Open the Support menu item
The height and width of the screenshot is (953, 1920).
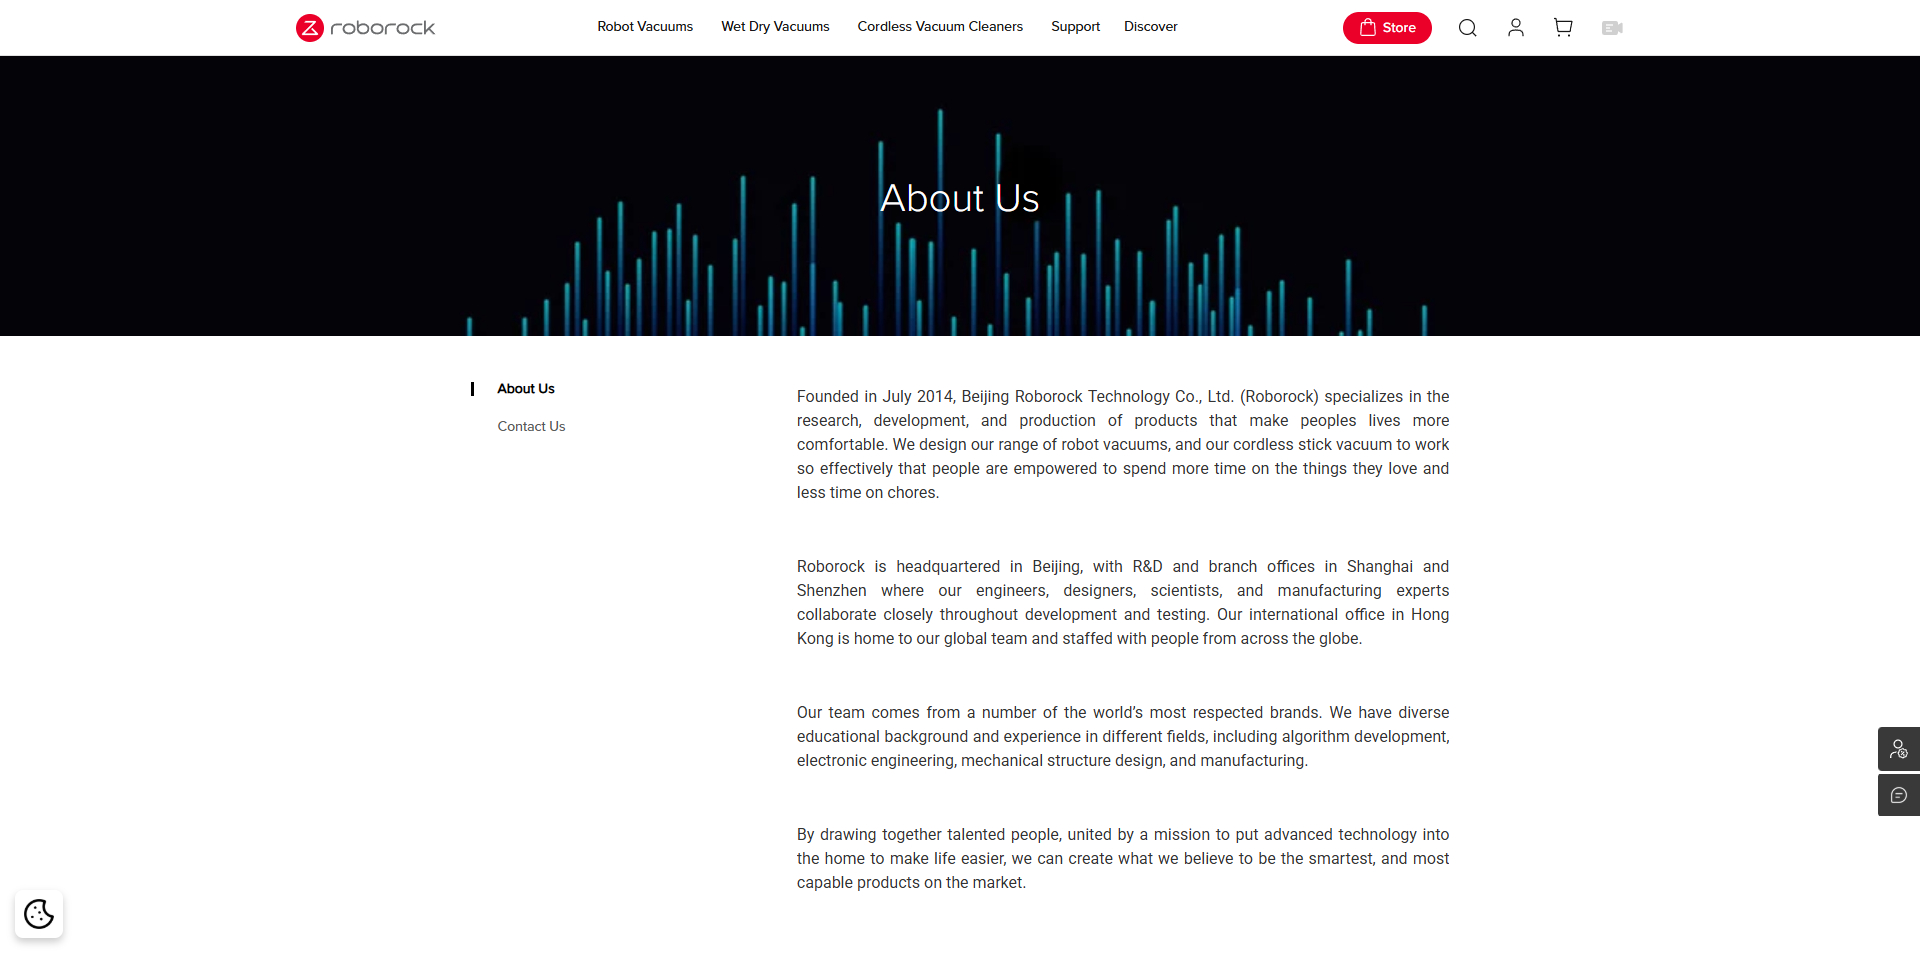[1075, 27]
